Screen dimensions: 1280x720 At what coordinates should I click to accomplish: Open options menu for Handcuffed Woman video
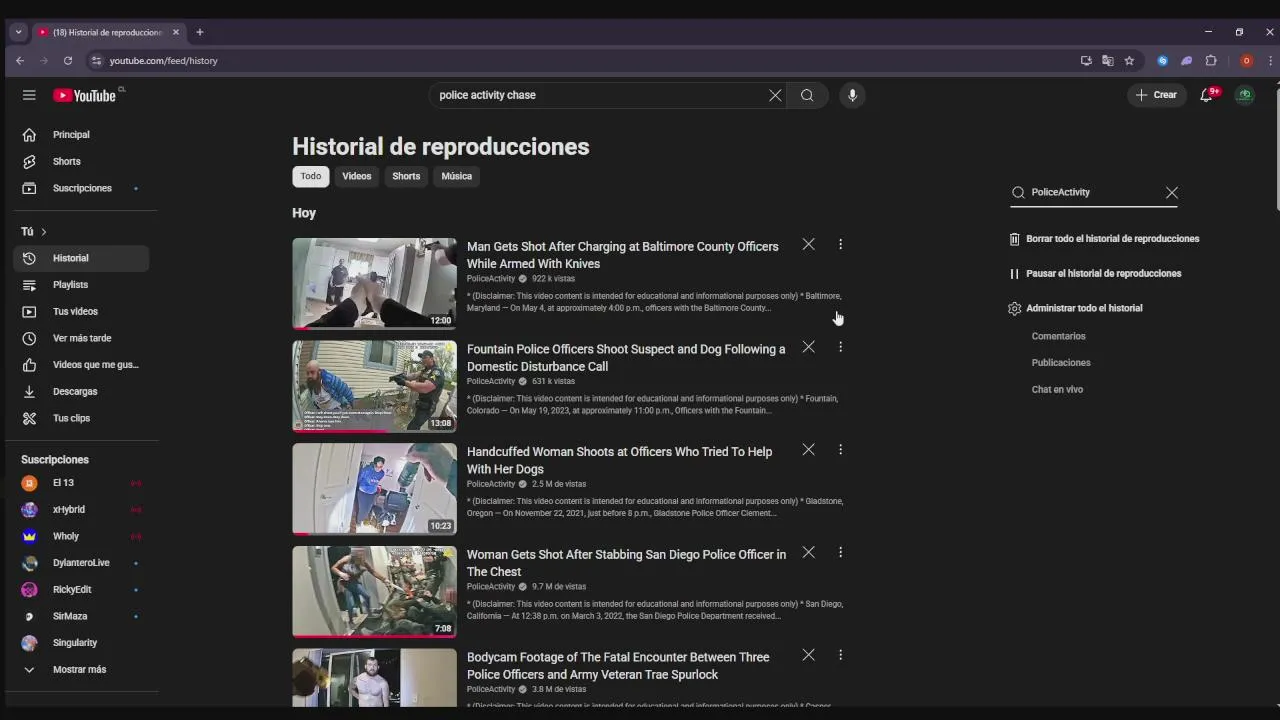coord(840,450)
